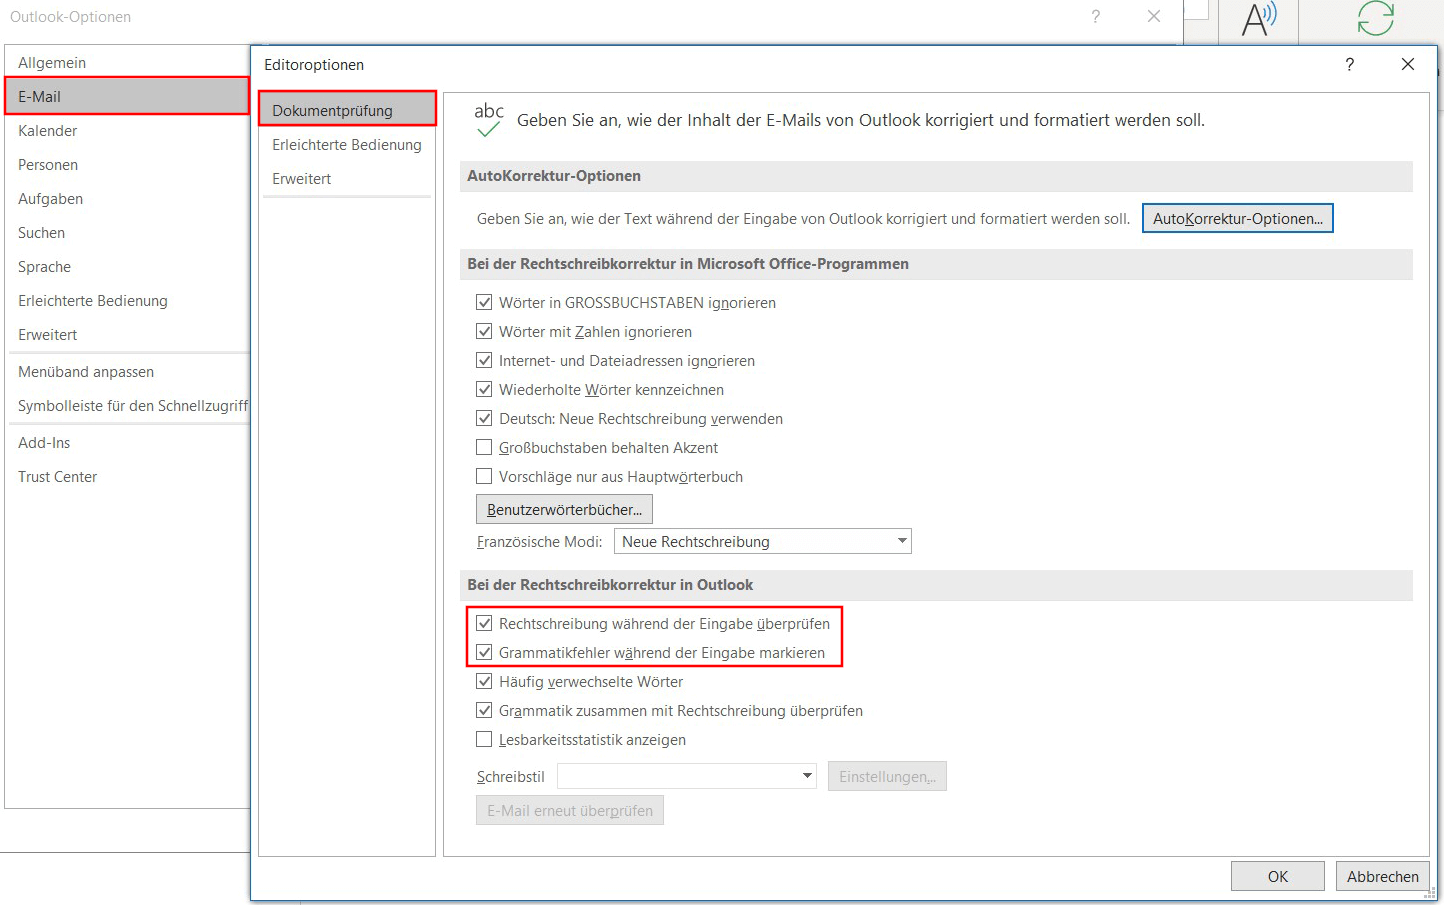
Task: Toggle Rechtschreibung während der Eingabe überprüfen
Action: coord(484,623)
